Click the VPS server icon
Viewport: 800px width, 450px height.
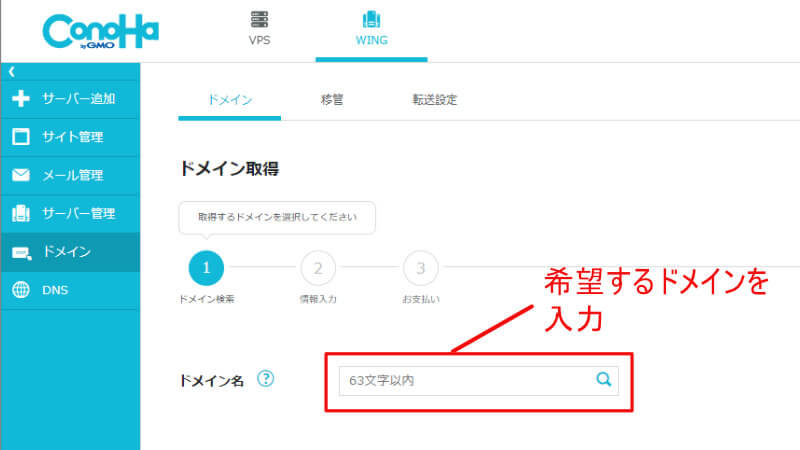(x=259, y=19)
